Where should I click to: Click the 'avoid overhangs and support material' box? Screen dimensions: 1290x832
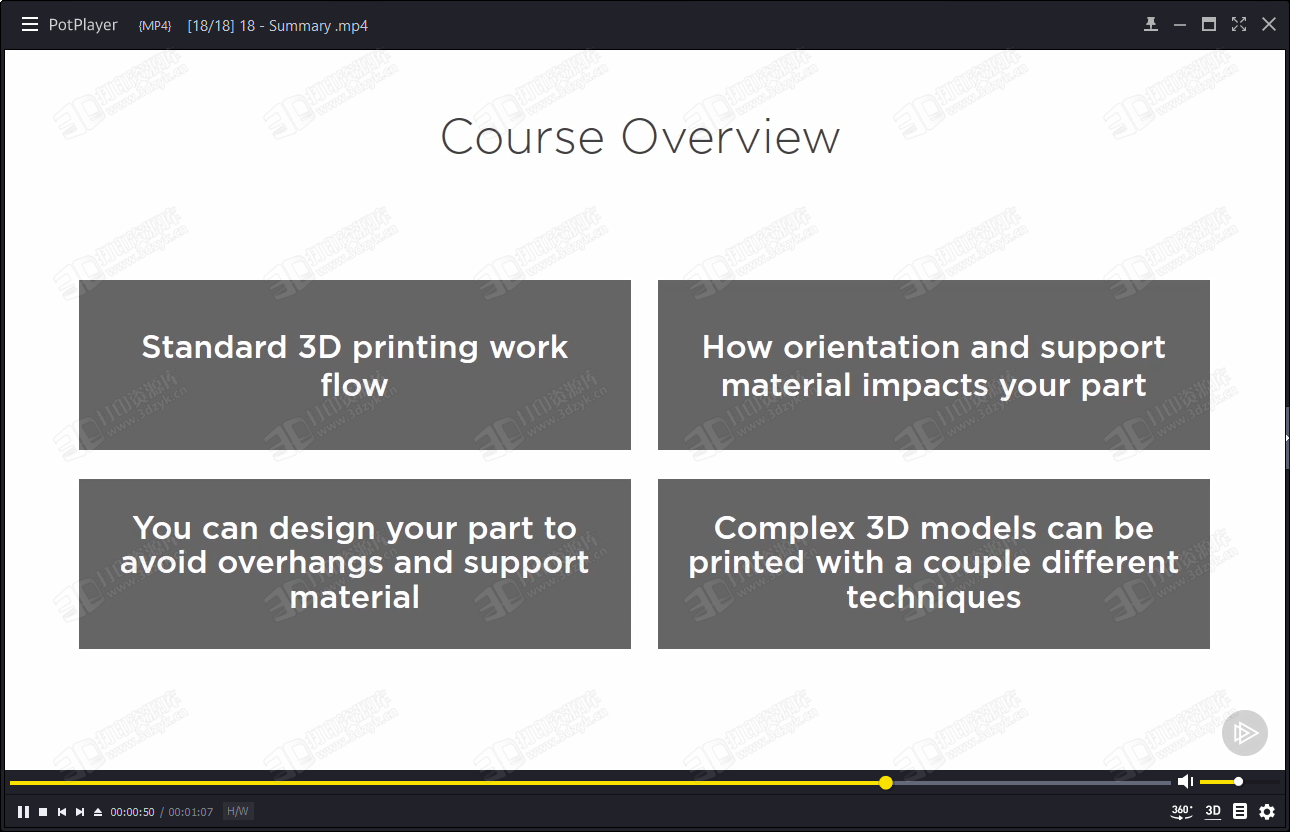click(355, 564)
